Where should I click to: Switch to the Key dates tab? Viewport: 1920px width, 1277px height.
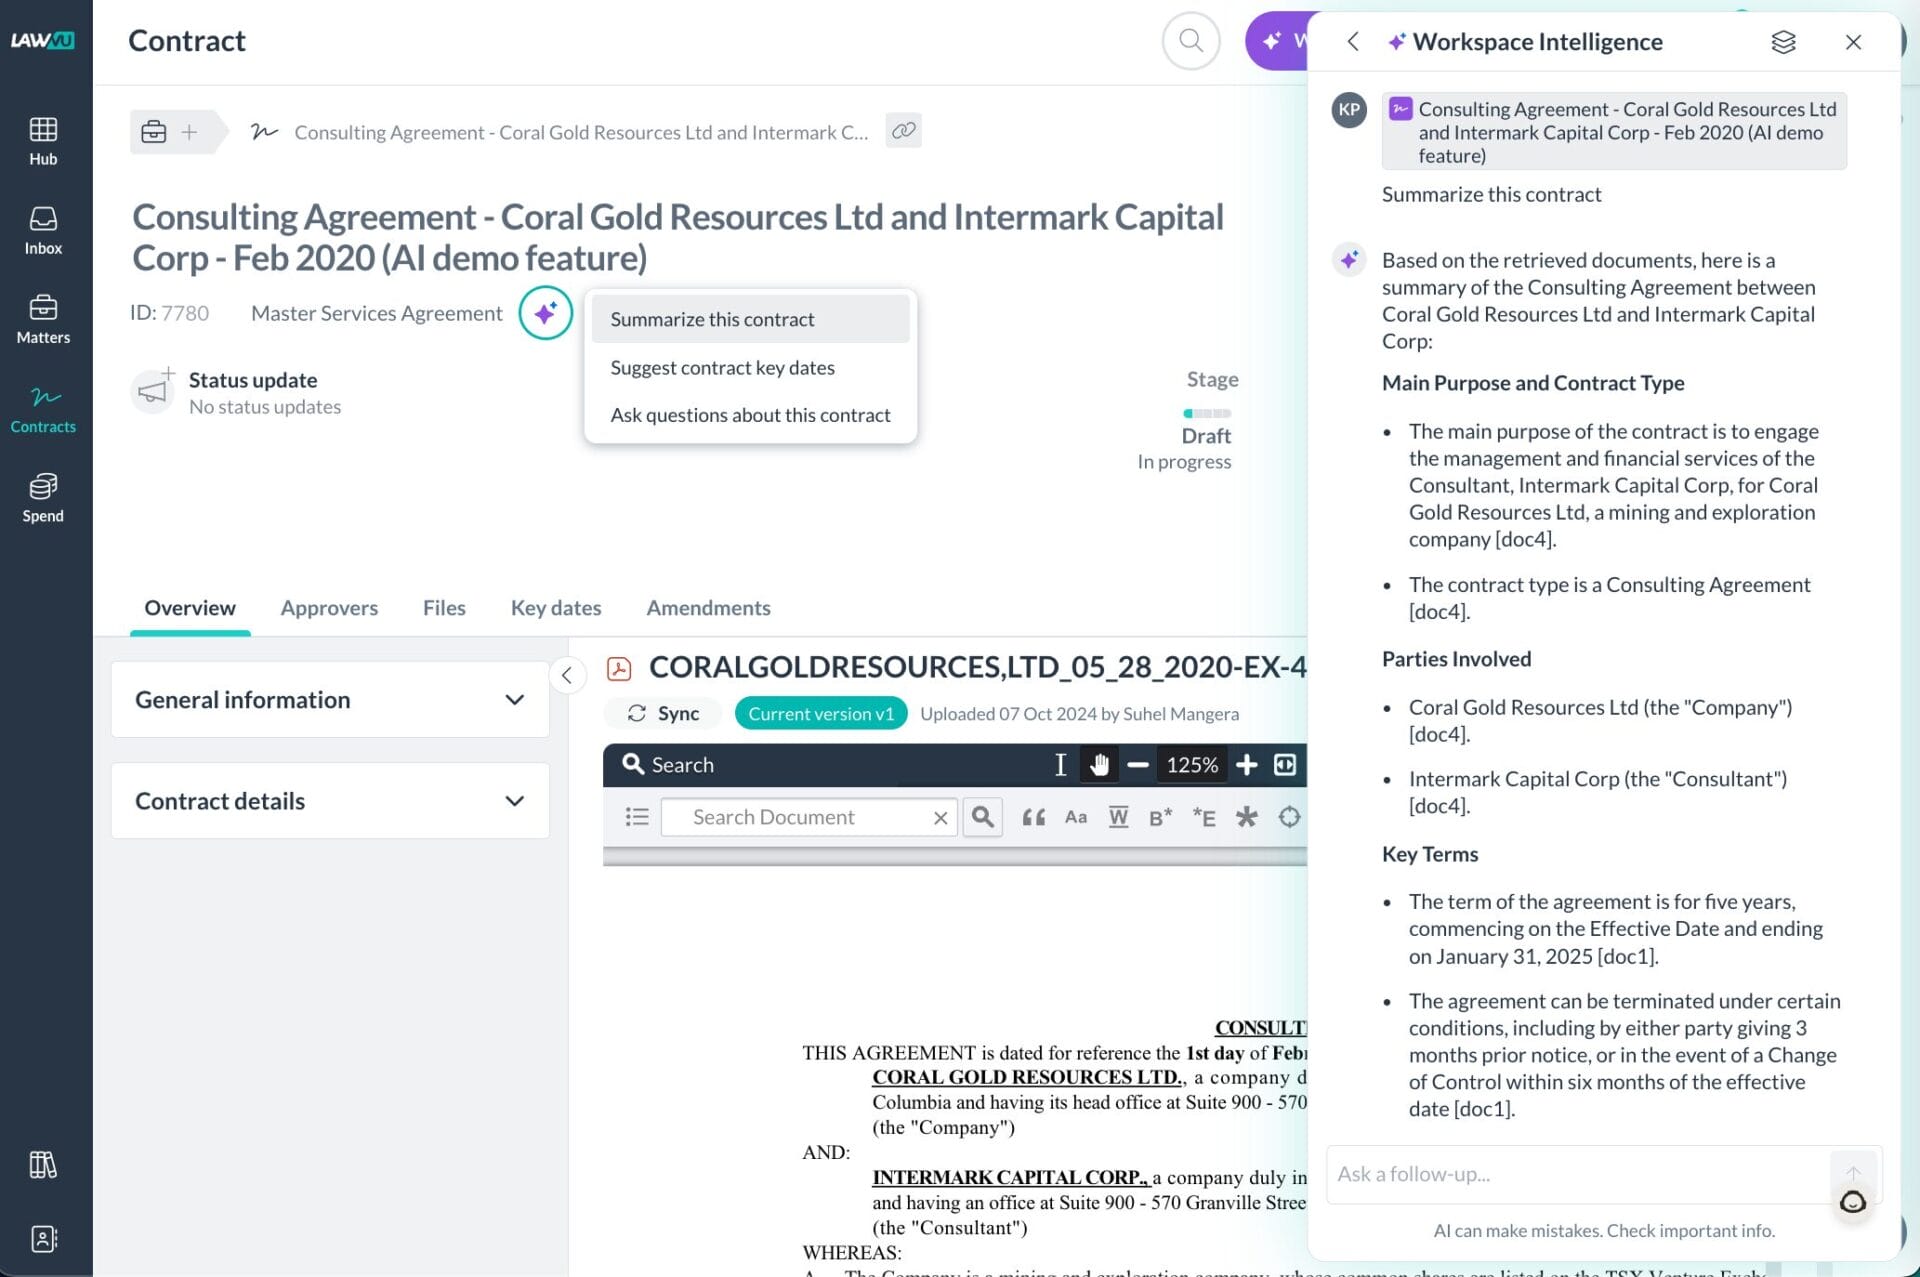click(556, 608)
